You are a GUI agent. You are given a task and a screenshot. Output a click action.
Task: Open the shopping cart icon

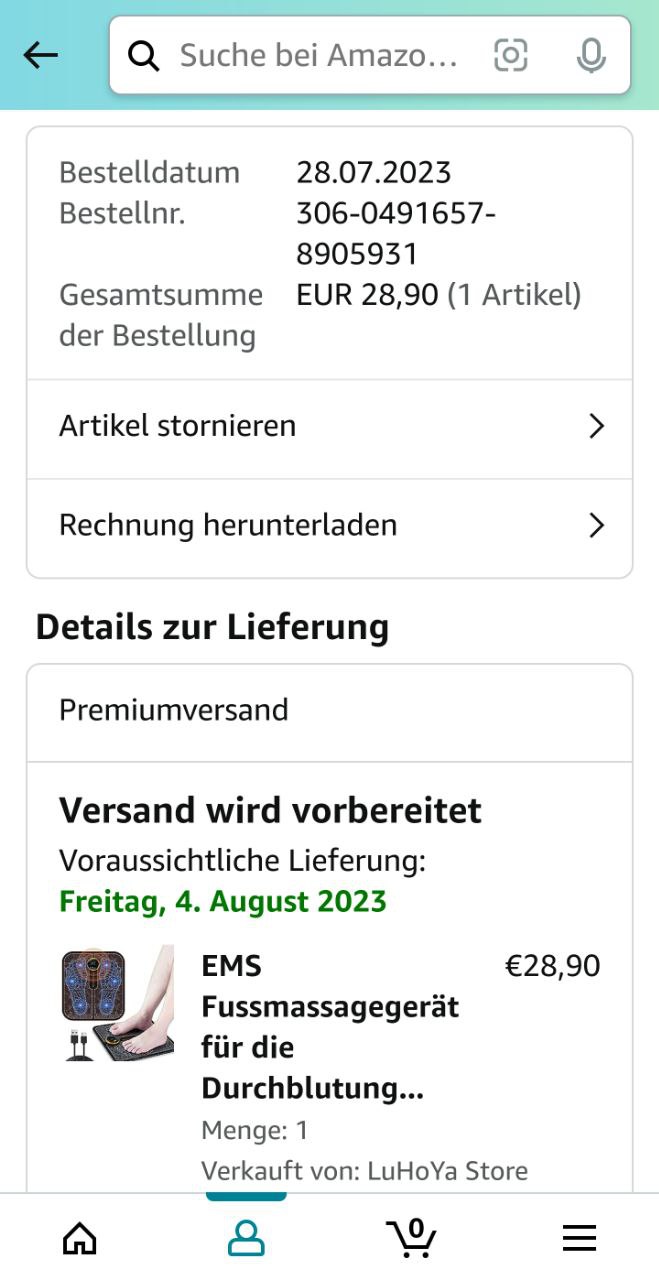click(x=411, y=1237)
